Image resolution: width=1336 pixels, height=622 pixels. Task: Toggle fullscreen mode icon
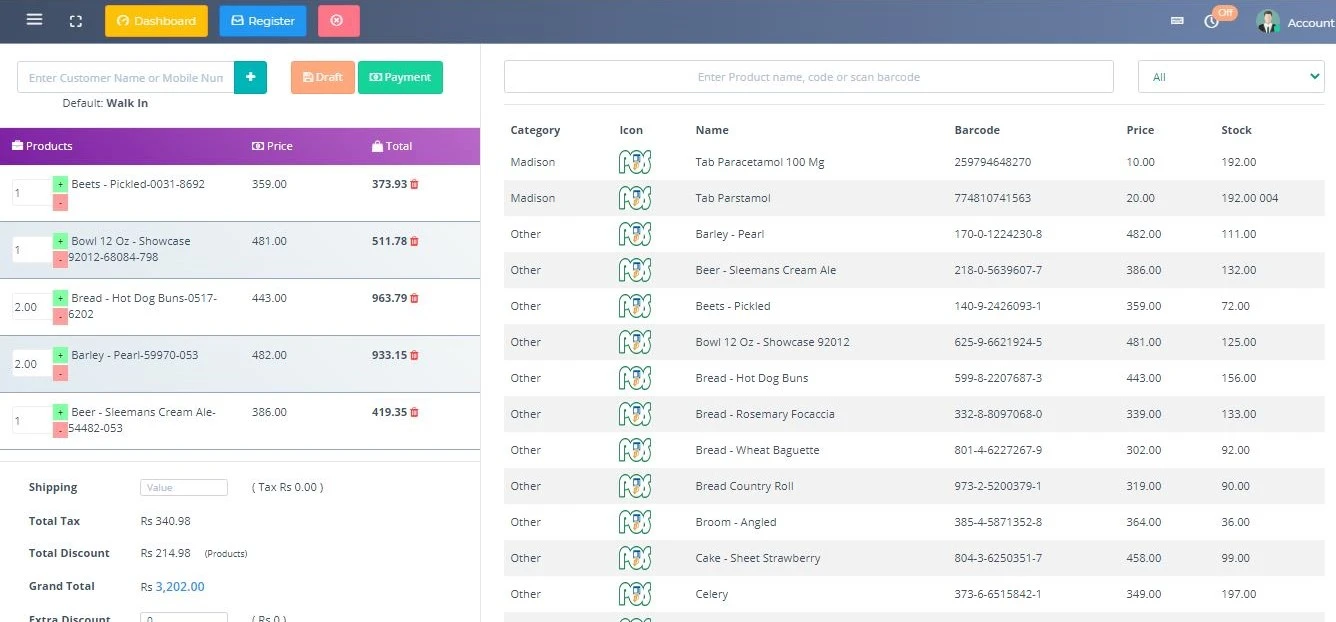(x=76, y=21)
